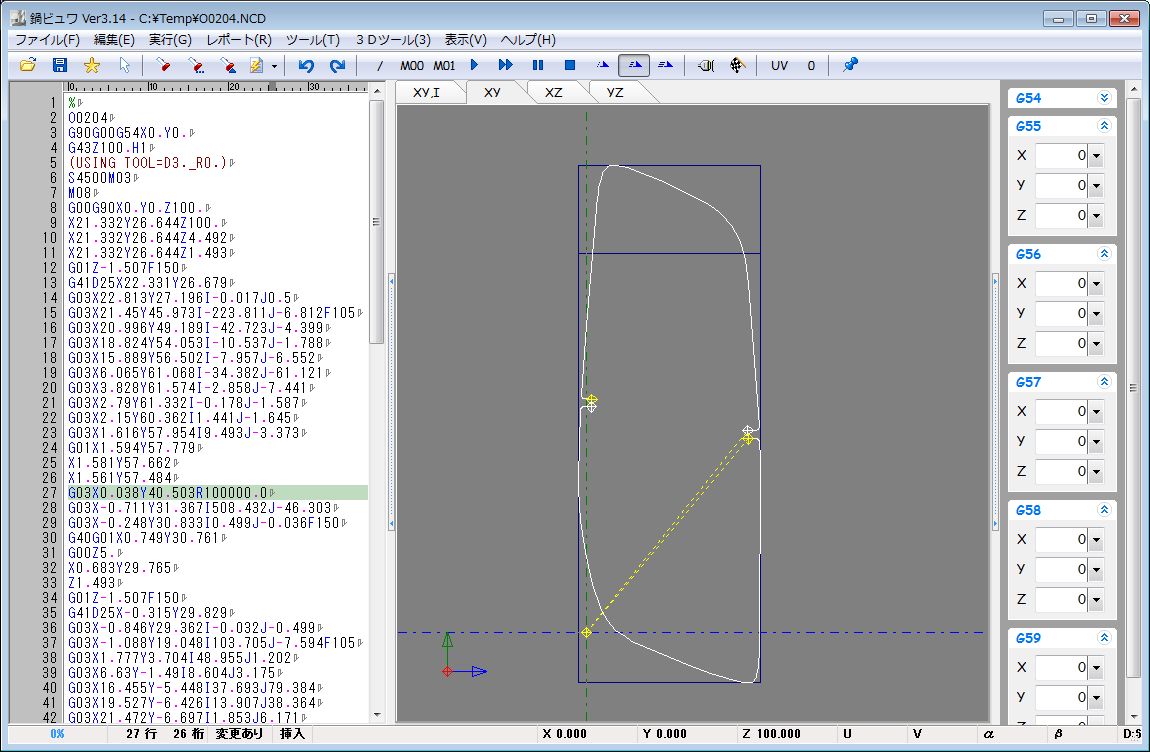1150x752 pixels.
Task: Click the first red marker tool icon
Action: pos(163,65)
